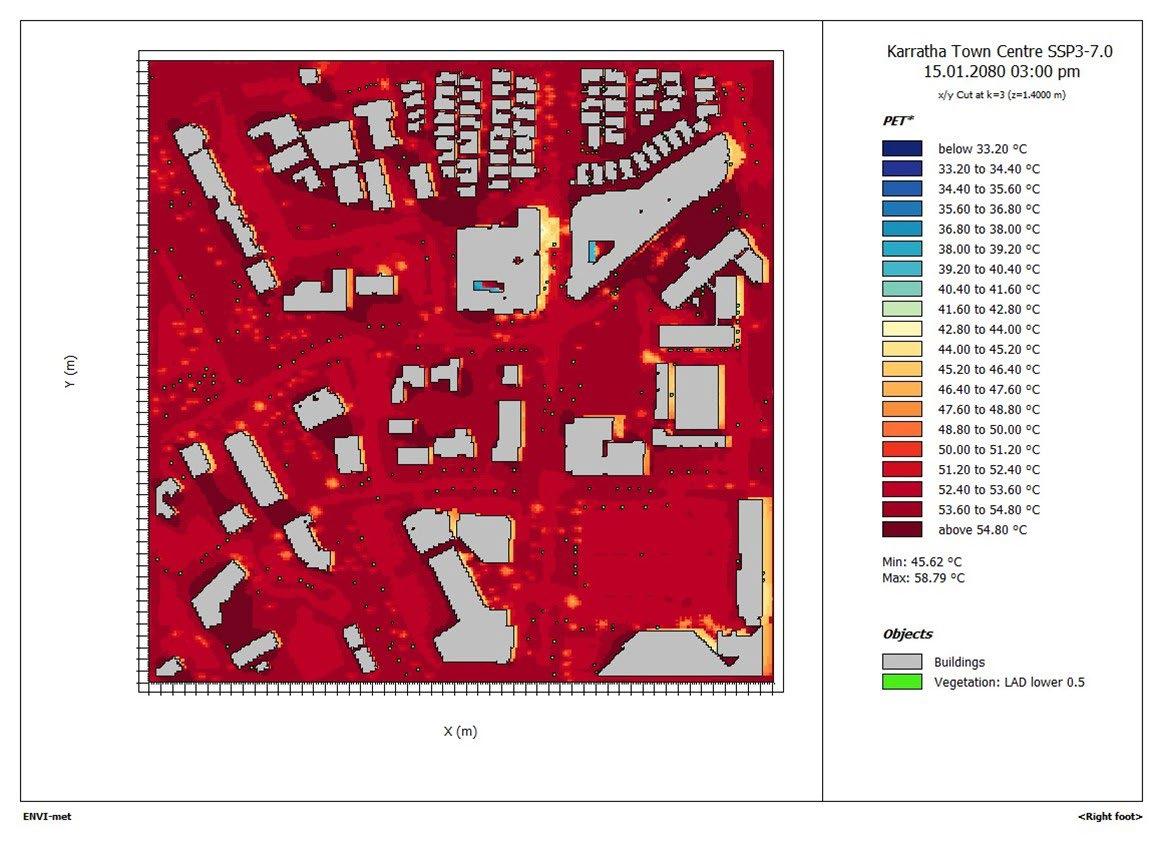Click the '51.20 to 52.40 °C' swatch
The height and width of the screenshot is (842, 1163).
[902, 469]
